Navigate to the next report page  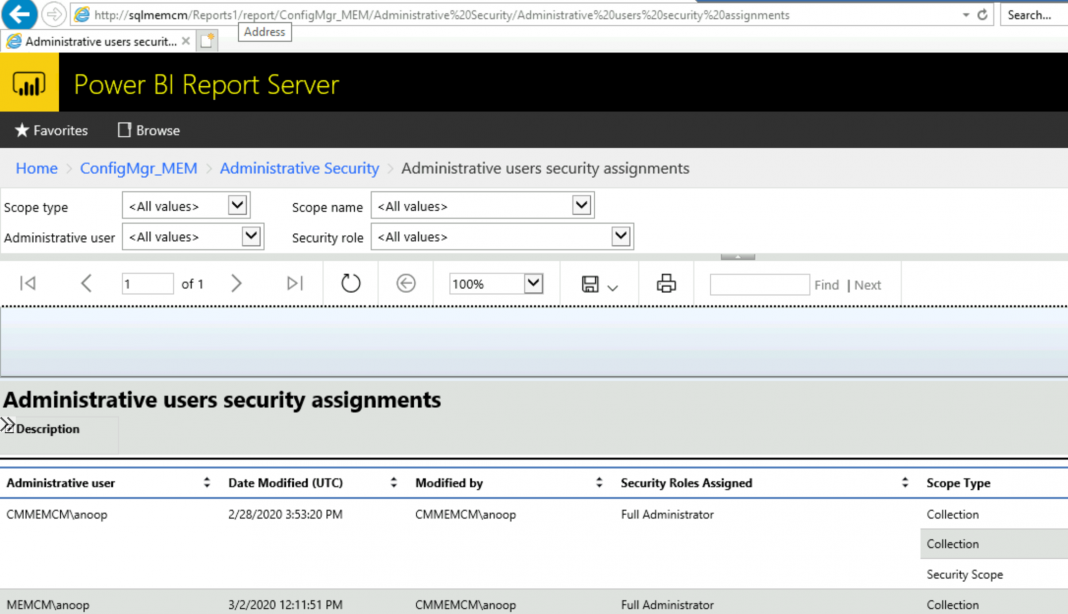[236, 283]
